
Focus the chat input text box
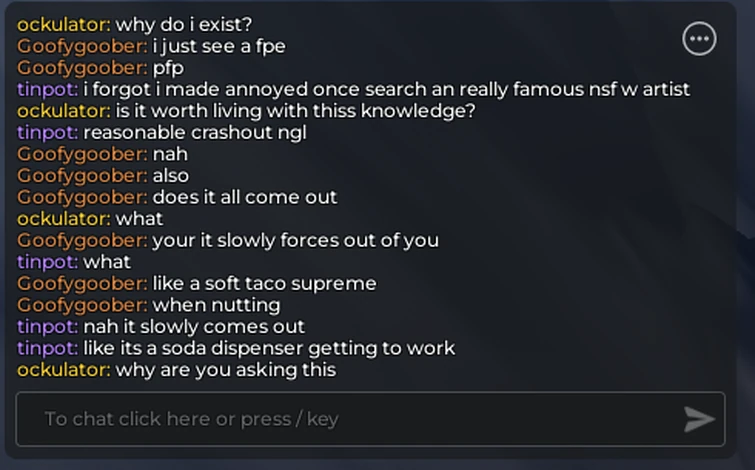pyautogui.click(x=370, y=419)
